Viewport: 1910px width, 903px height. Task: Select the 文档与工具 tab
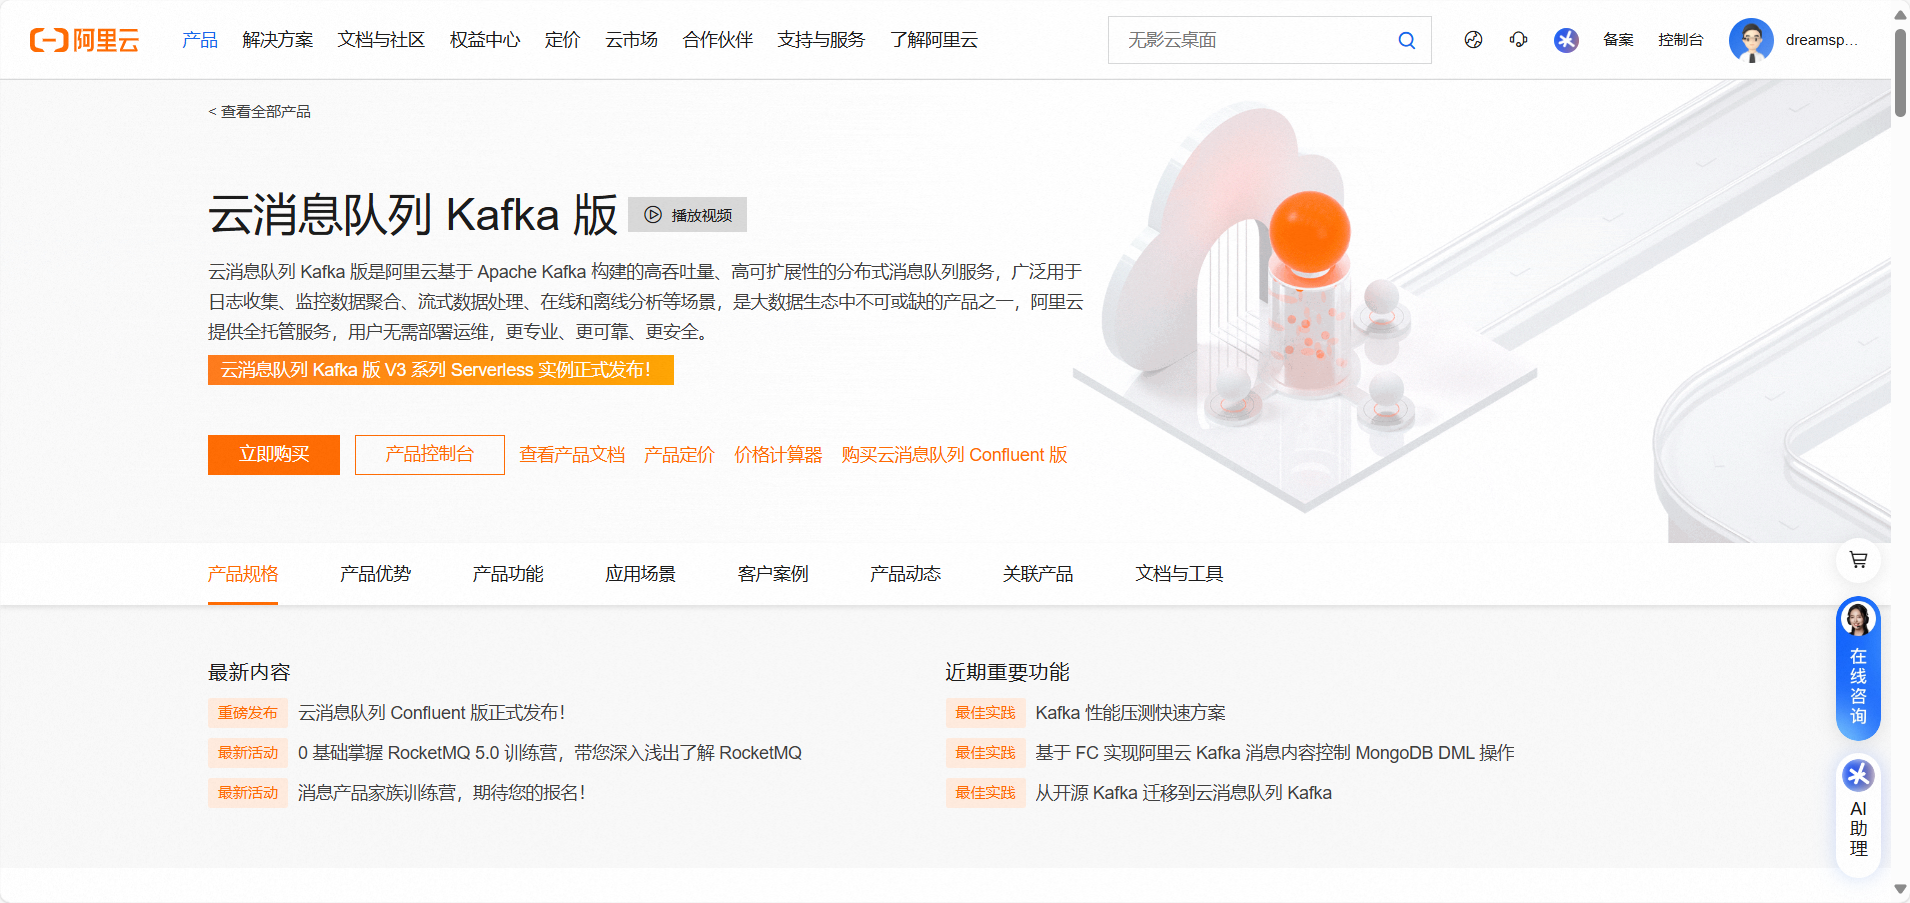click(1179, 574)
